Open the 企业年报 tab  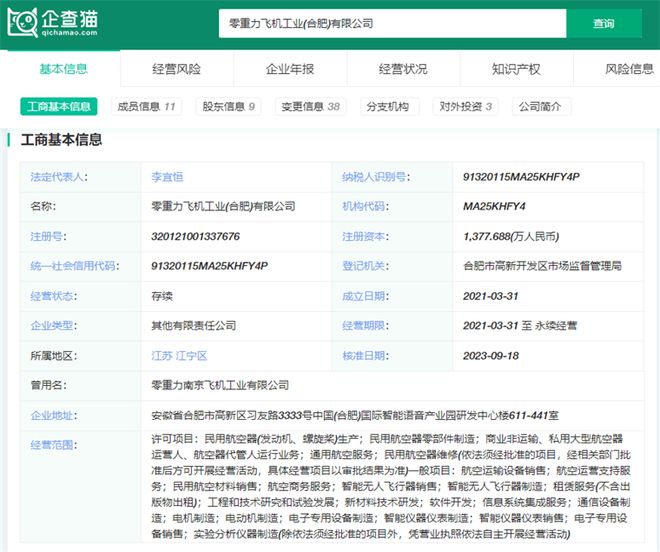coord(290,69)
